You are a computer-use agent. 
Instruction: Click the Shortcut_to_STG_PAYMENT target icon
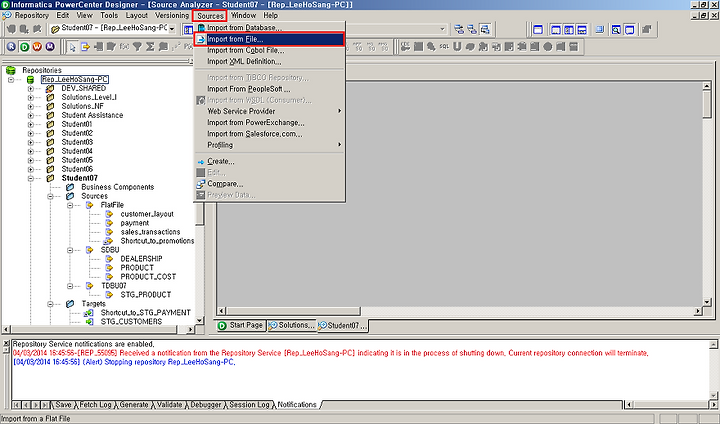point(89,313)
